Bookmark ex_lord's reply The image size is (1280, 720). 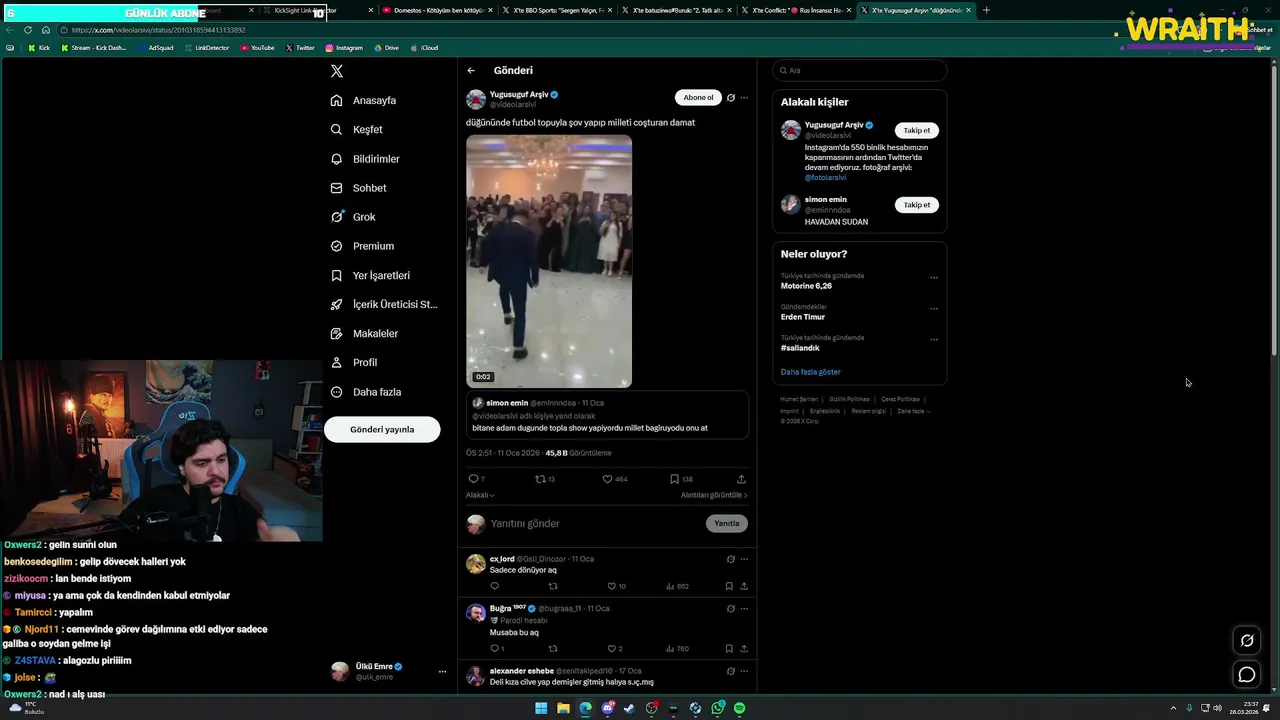tap(729, 586)
